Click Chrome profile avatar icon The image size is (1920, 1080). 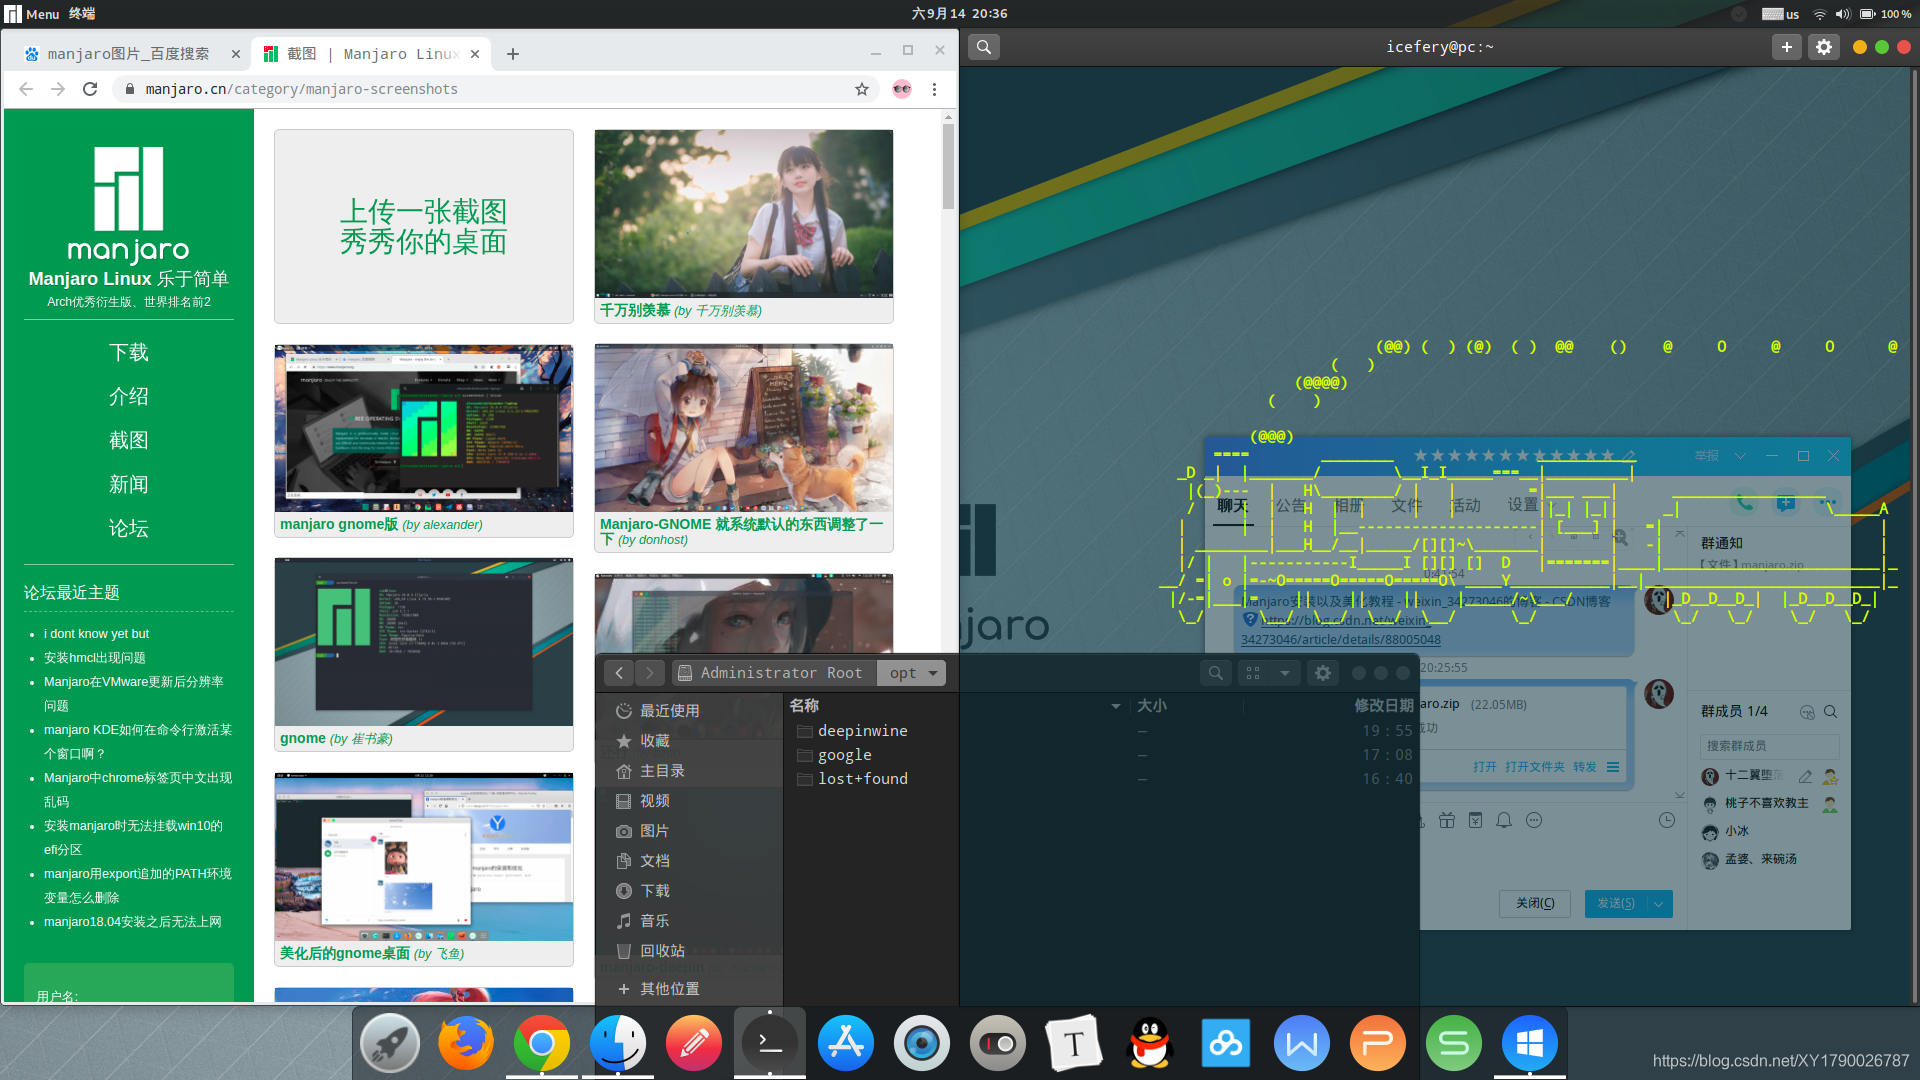coord(902,89)
